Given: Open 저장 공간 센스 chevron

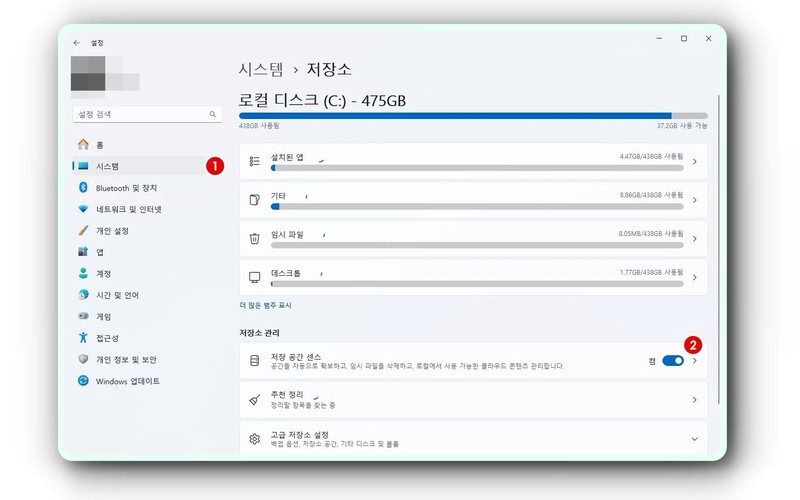Looking at the screenshot, I should tap(695, 361).
